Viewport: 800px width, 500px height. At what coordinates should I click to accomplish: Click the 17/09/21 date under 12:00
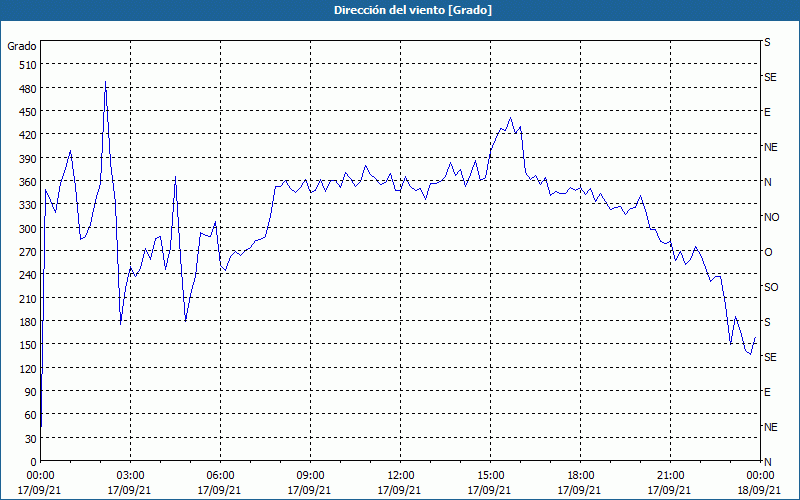pyautogui.click(x=399, y=490)
